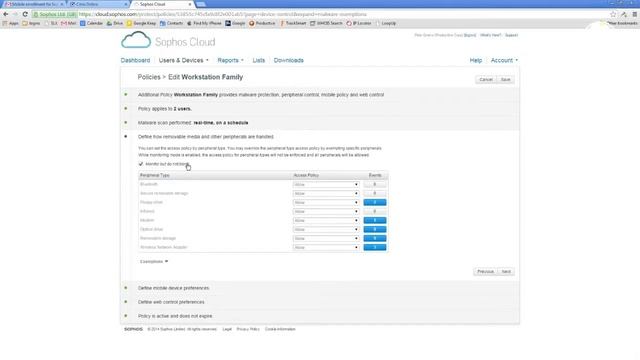Open the Mail bookmark
The height and width of the screenshot is (360, 640).
[x=69, y=23]
